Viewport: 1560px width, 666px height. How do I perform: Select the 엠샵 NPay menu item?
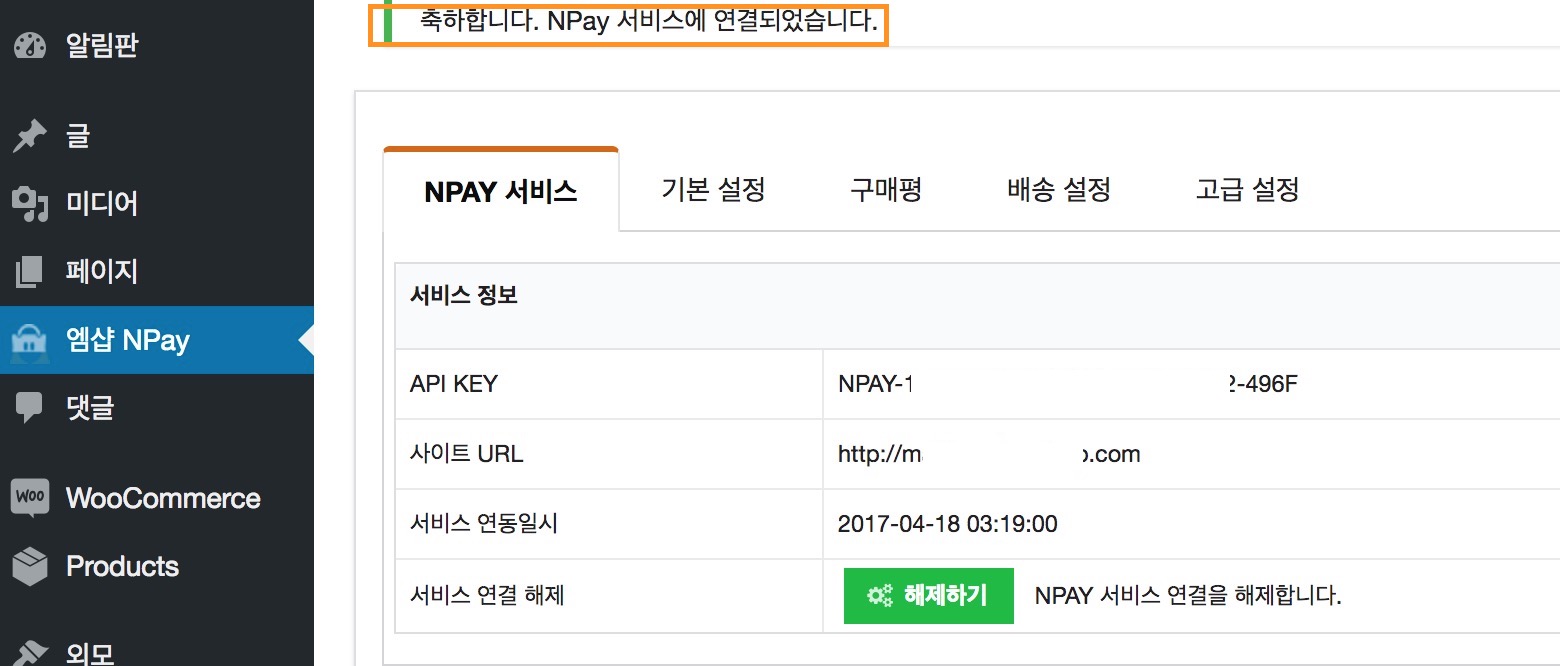[x=157, y=340]
